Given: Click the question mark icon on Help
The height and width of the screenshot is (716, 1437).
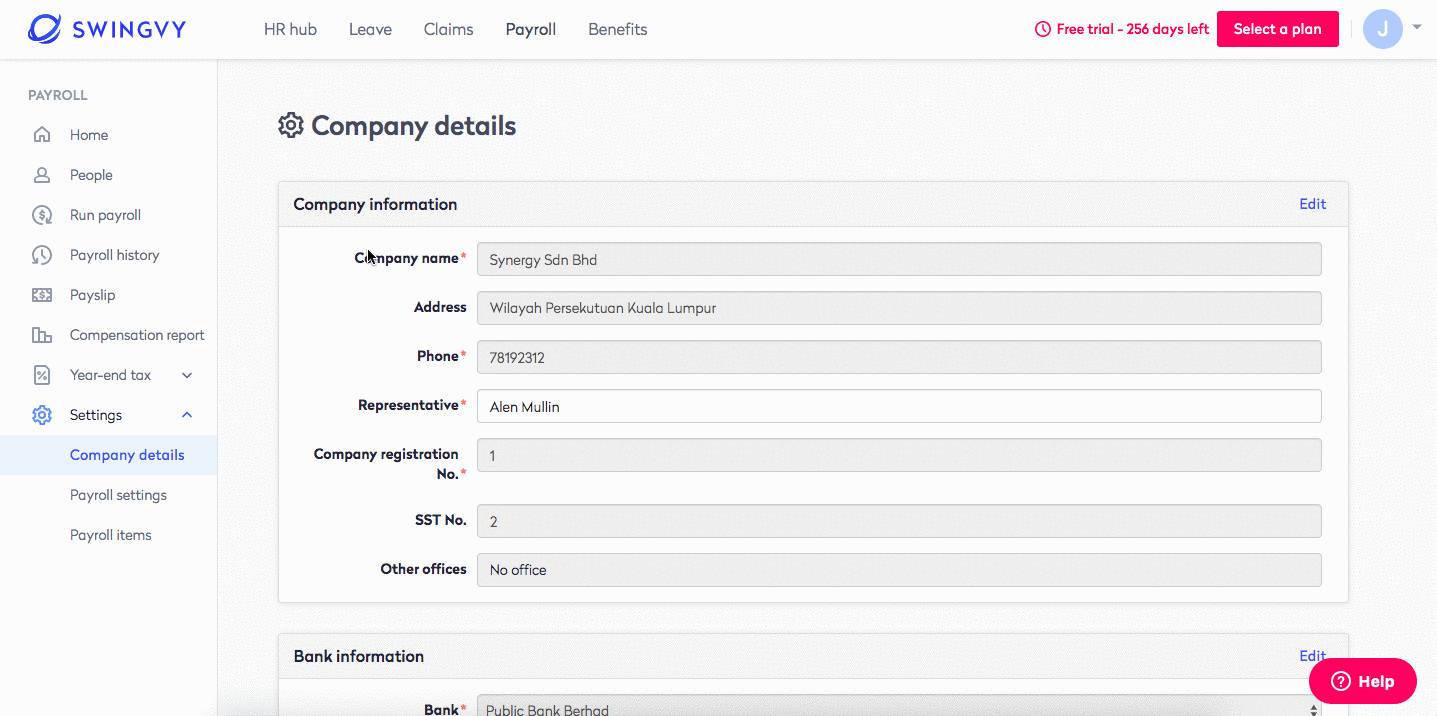Looking at the screenshot, I should [1339, 681].
